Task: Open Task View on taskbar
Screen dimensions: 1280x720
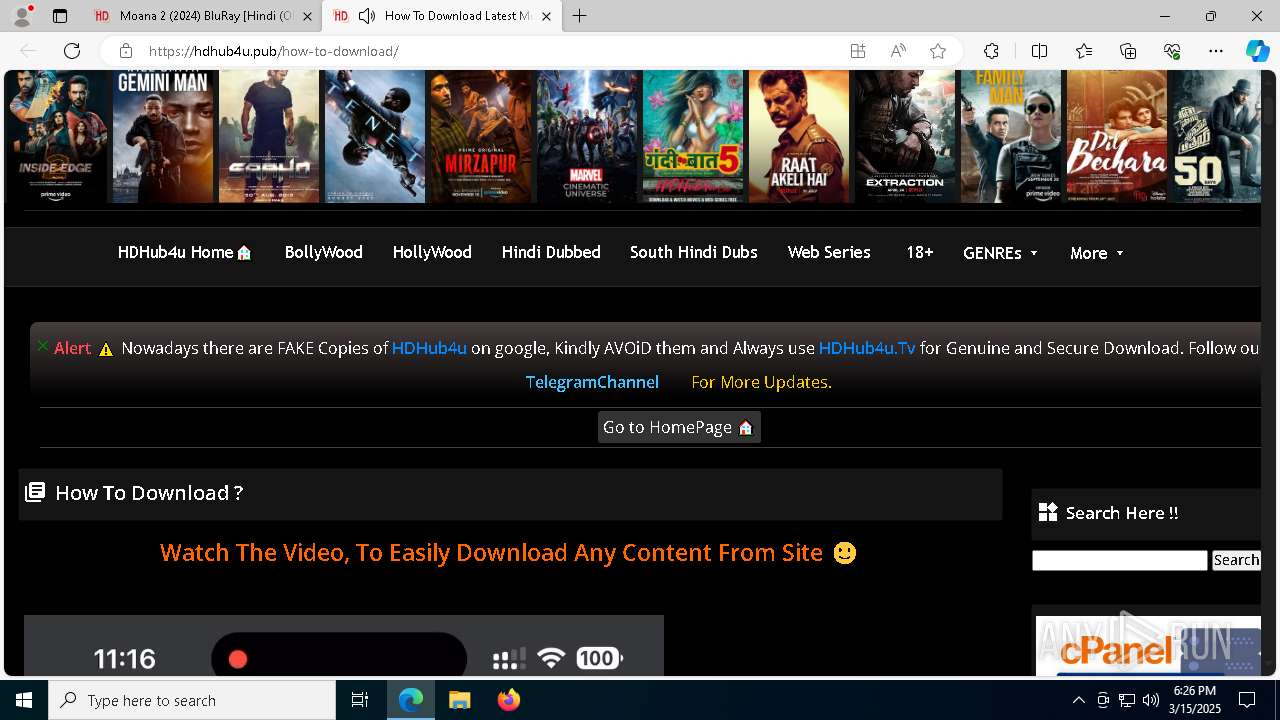Action: [x=360, y=700]
